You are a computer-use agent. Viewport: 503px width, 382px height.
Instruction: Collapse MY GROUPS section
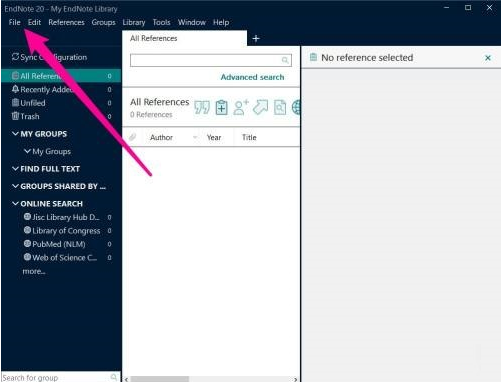coord(15,134)
